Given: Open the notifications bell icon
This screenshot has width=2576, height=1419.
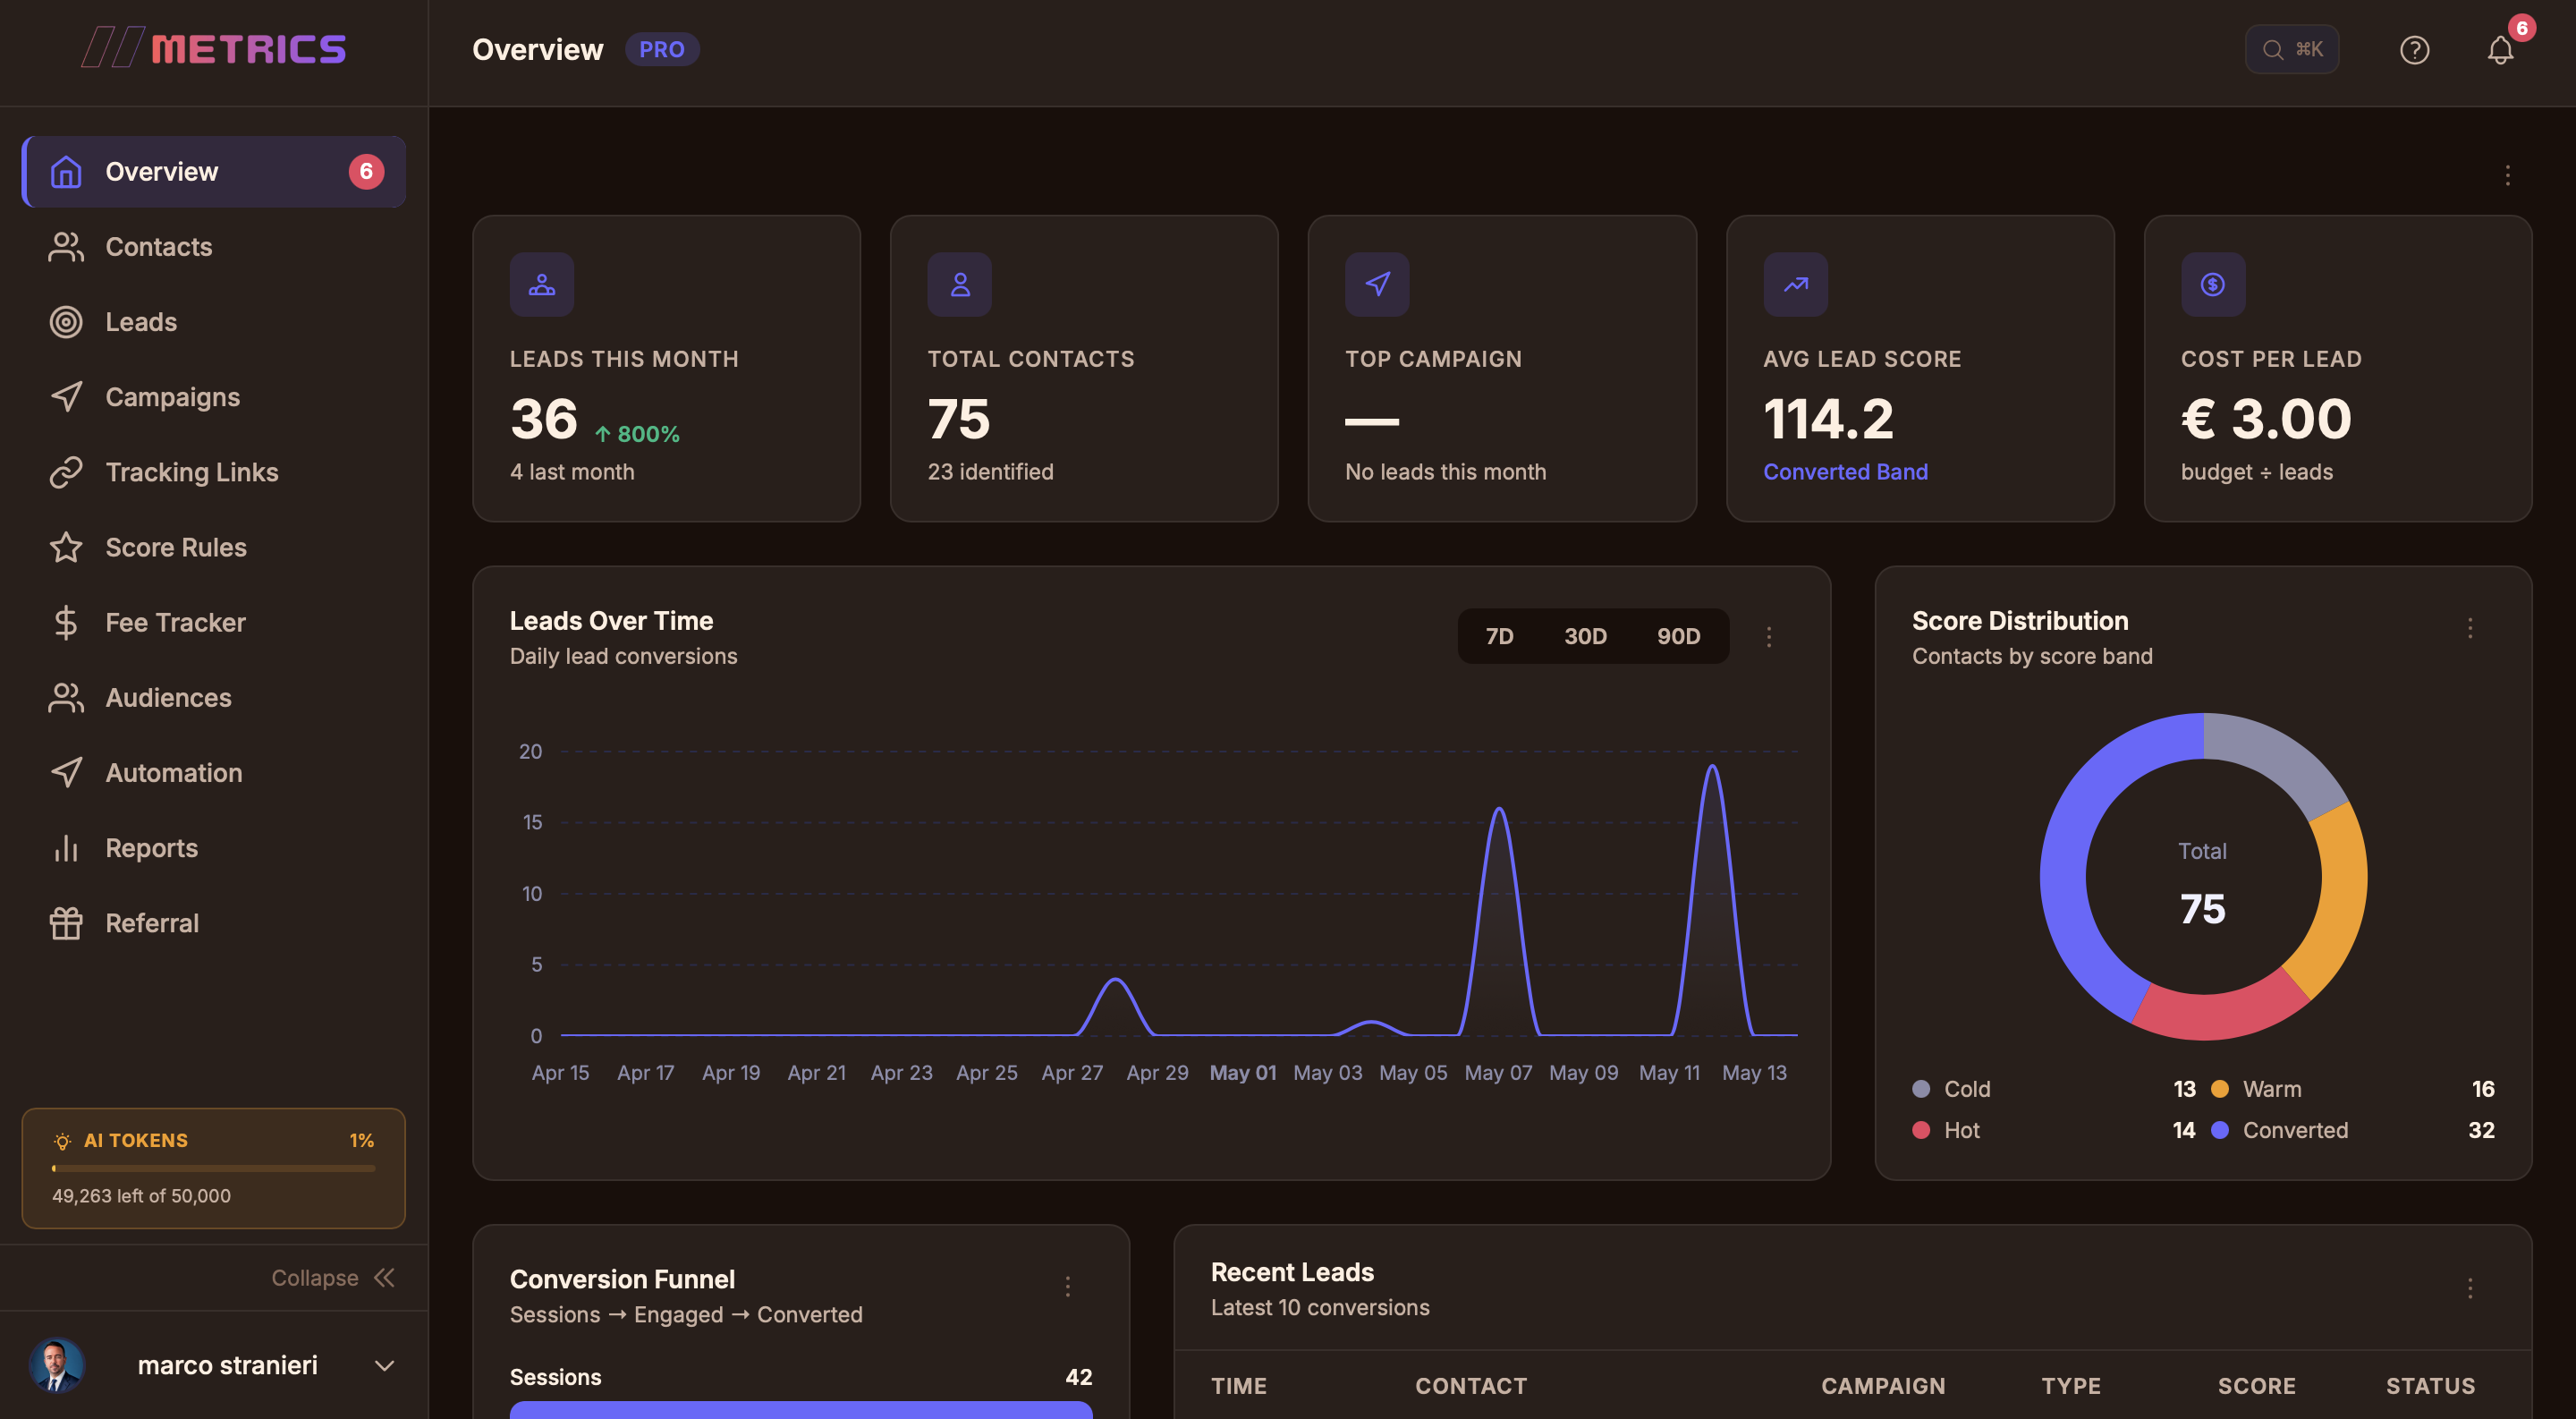Looking at the screenshot, I should point(2500,50).
